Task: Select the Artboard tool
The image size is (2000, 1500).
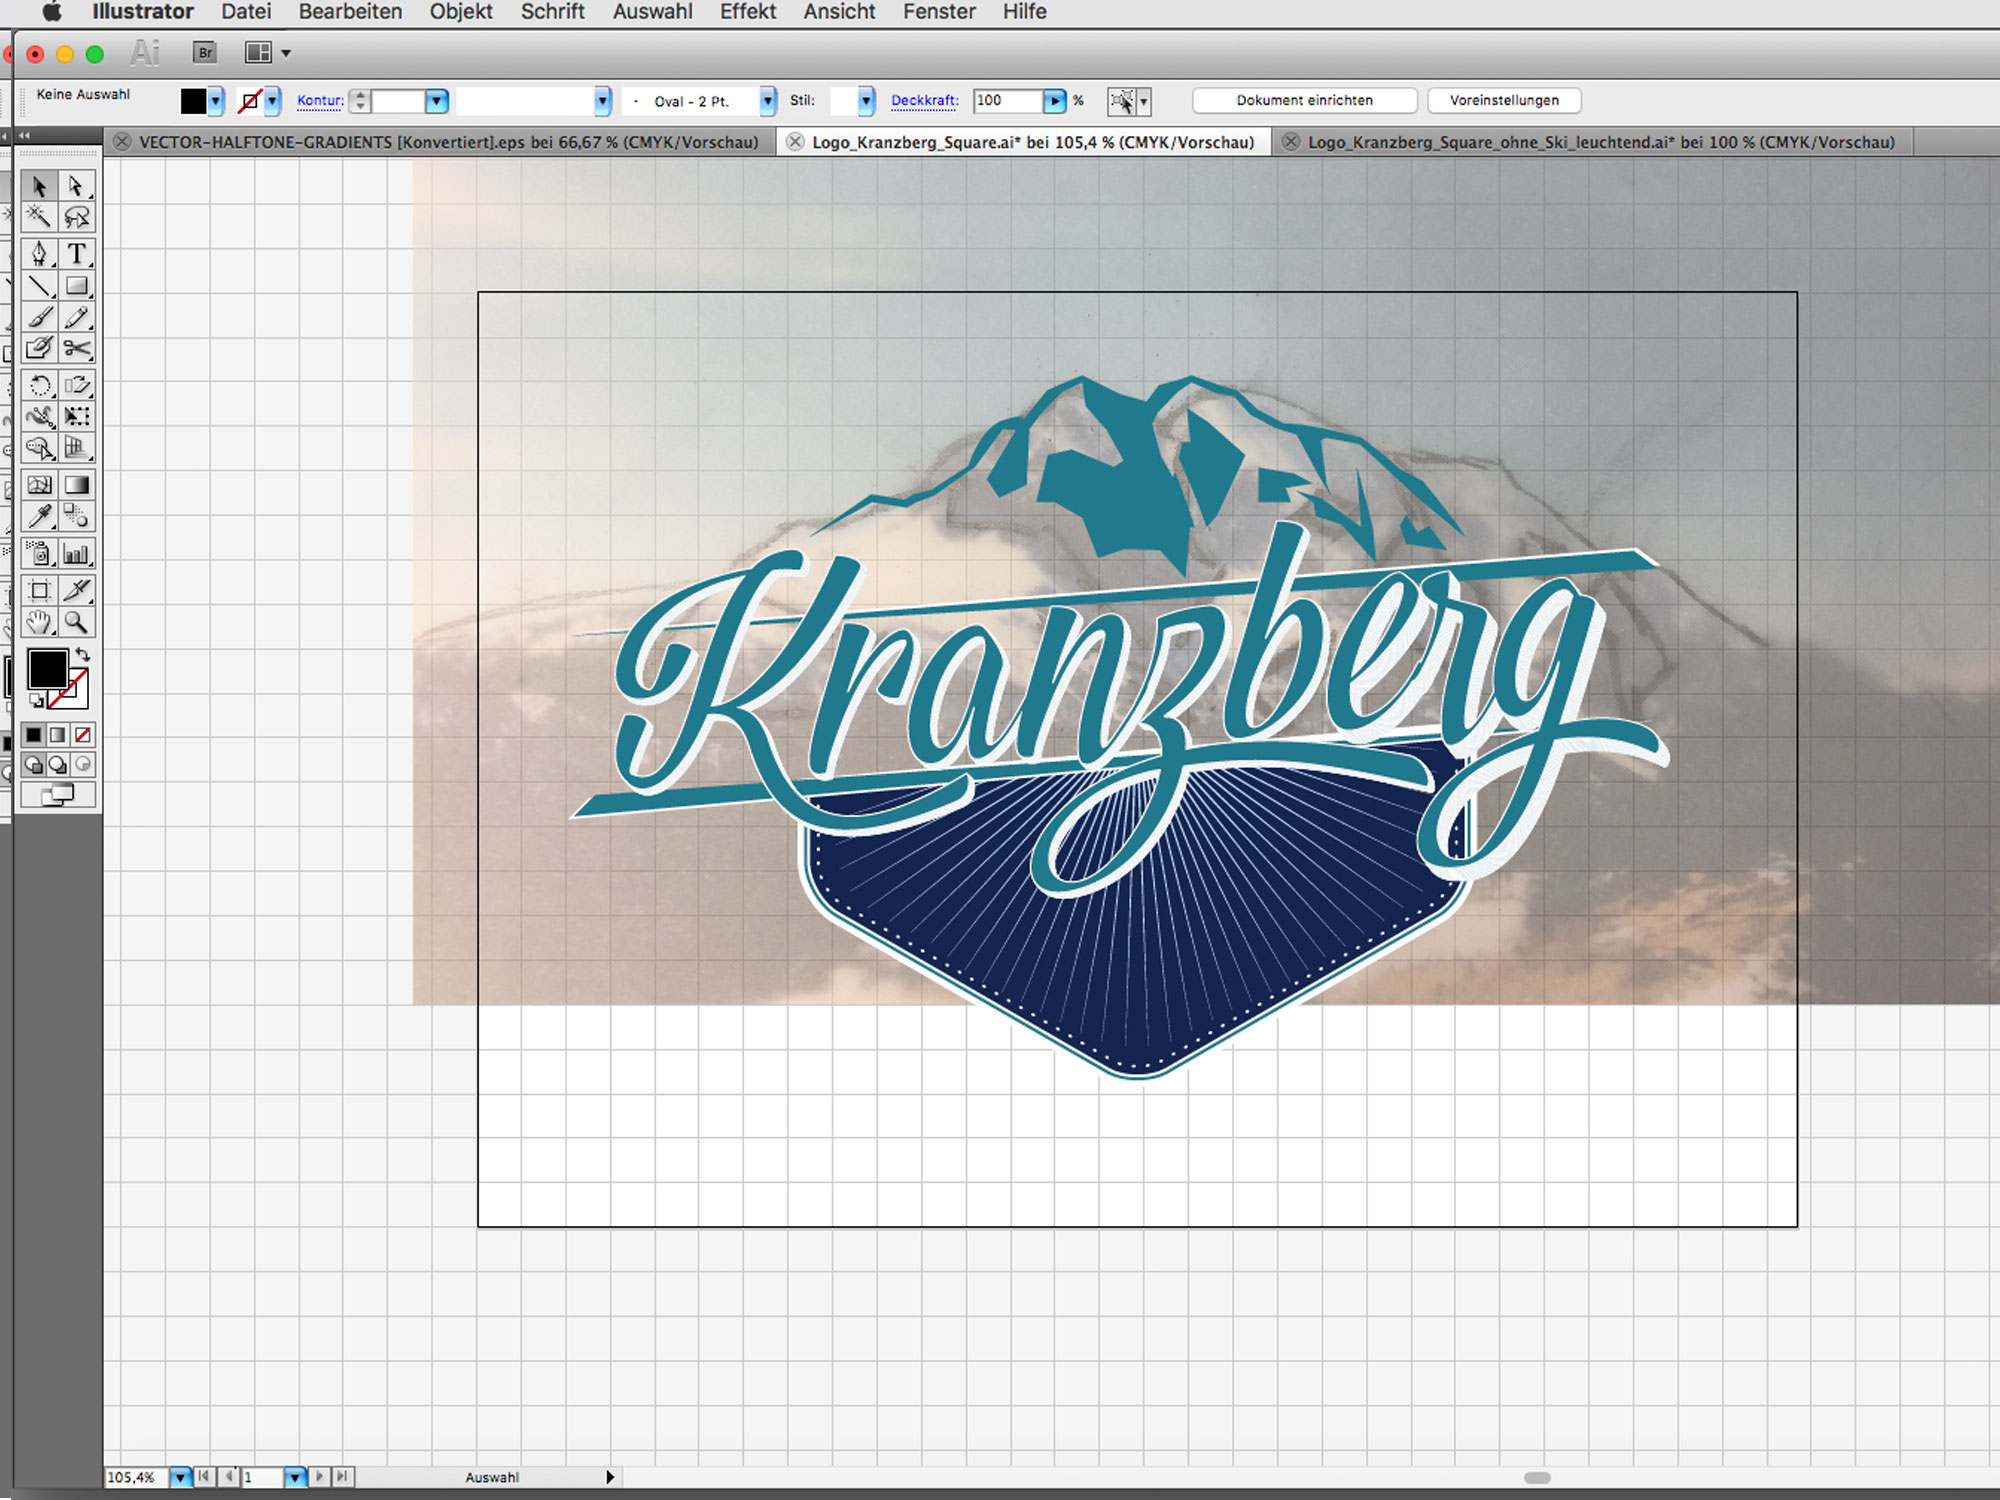Action: (x=40, y=590)
